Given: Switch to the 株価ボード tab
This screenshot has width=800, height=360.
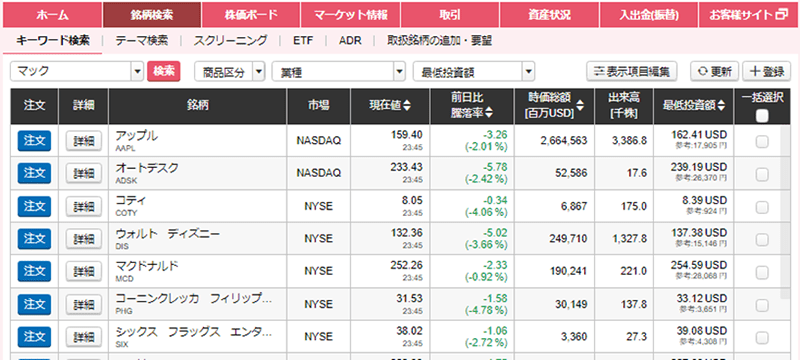Looking at the screenshot, I should [x=251, y=14].
